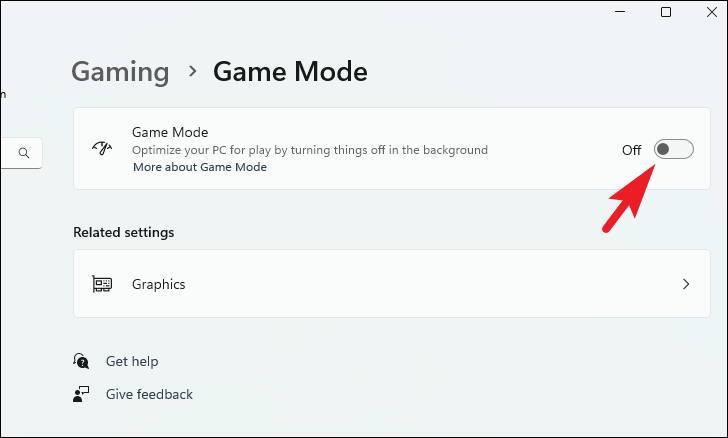The height and width of the screenshot is (438, 728).
Task: Open the More about Game Mode link
Action: (x=200, y=167)
